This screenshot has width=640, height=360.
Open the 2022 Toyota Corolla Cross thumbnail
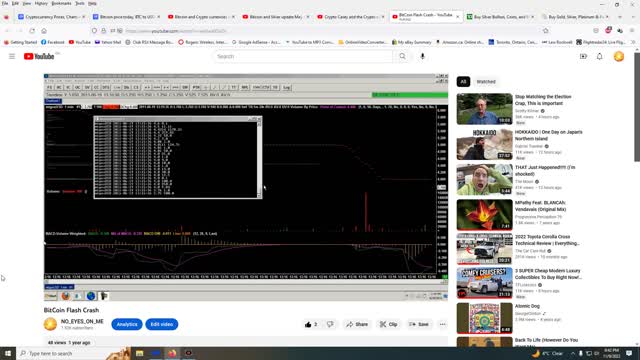[x=484, y=249]
